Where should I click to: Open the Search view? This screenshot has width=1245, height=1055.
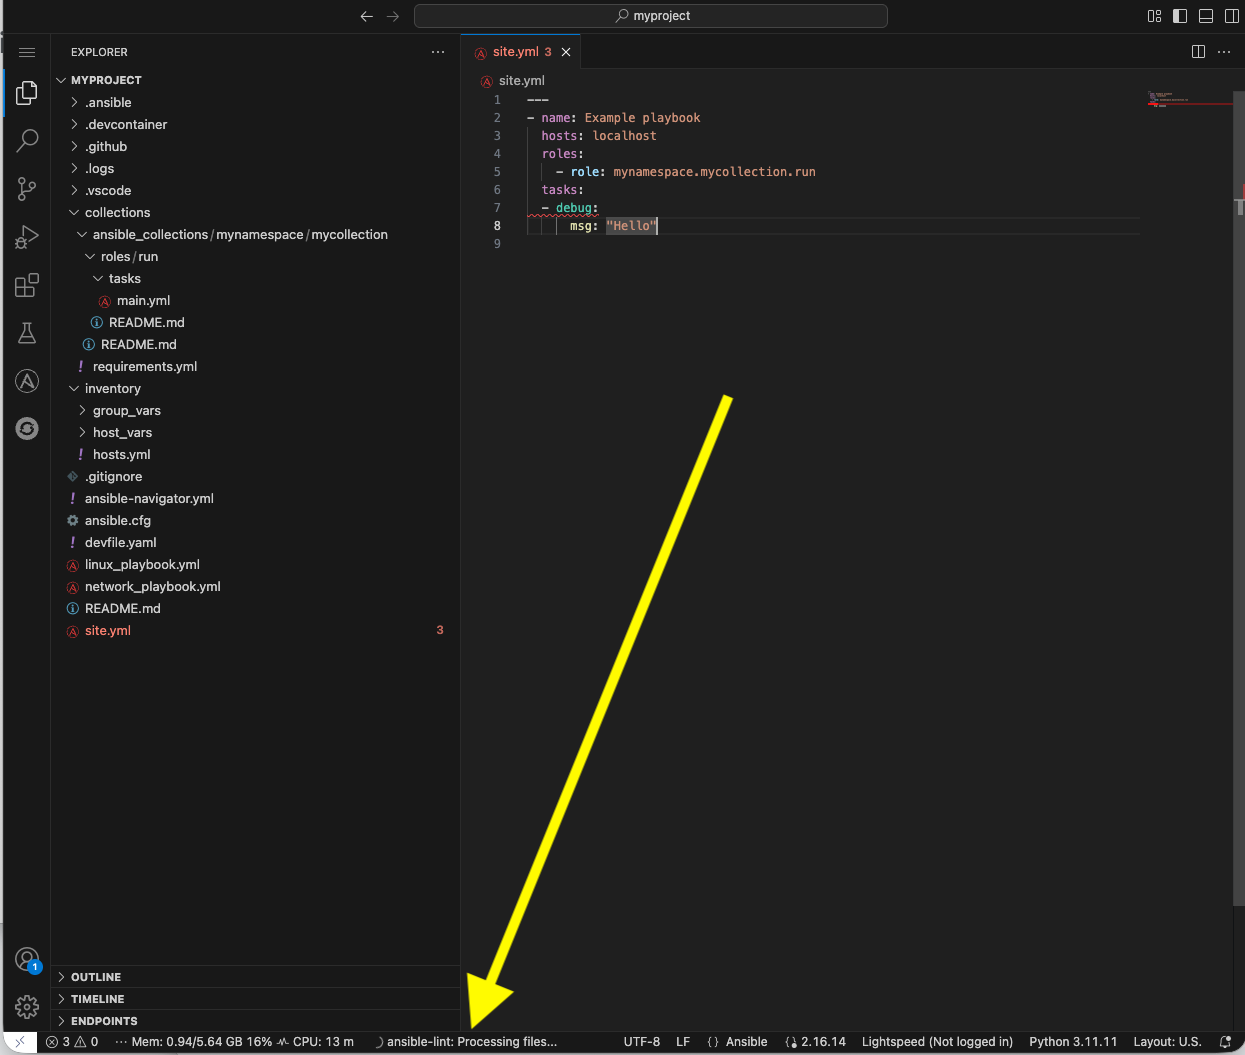(26, 140)
